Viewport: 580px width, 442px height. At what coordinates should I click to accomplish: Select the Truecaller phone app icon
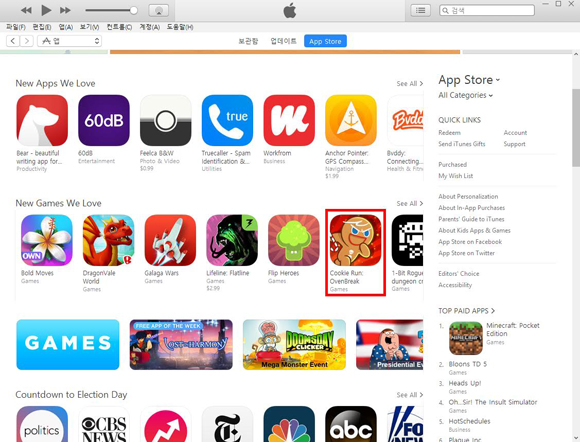(x=227, y=120)
